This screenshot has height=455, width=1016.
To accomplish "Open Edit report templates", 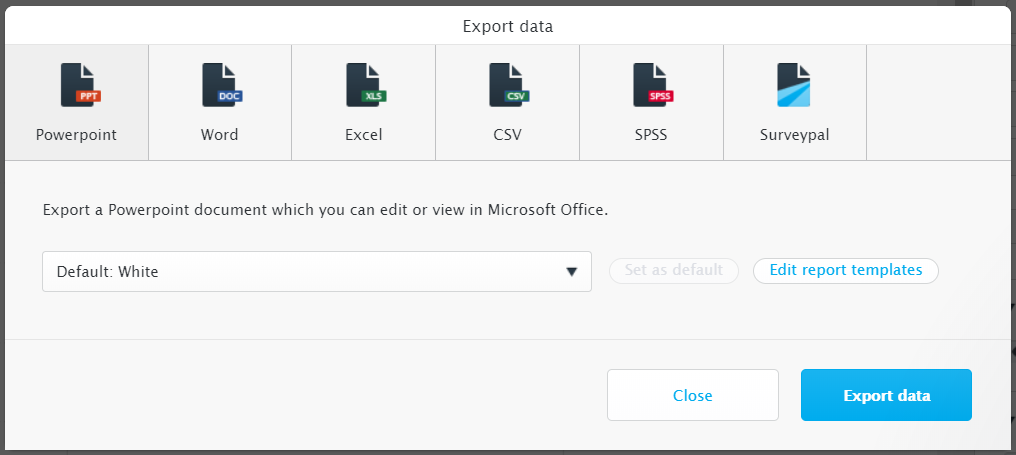I will pos(846,270).
